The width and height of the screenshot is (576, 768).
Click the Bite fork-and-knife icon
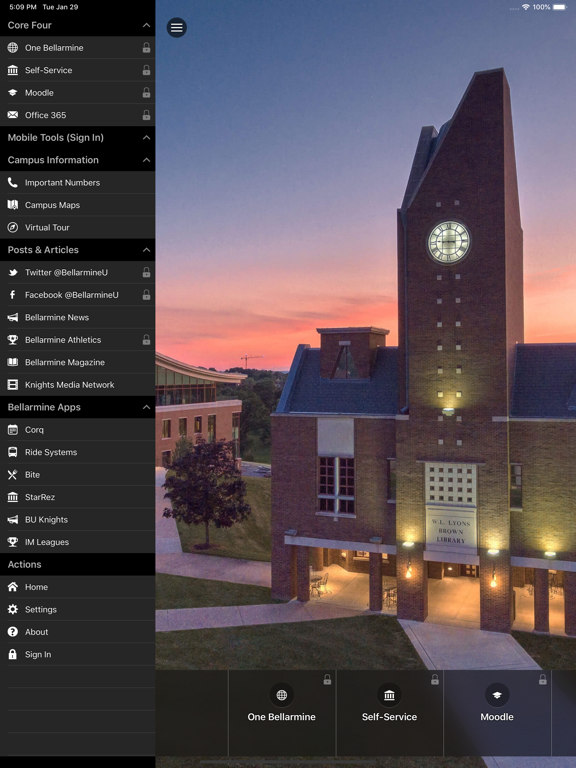(x=13, y=475)
